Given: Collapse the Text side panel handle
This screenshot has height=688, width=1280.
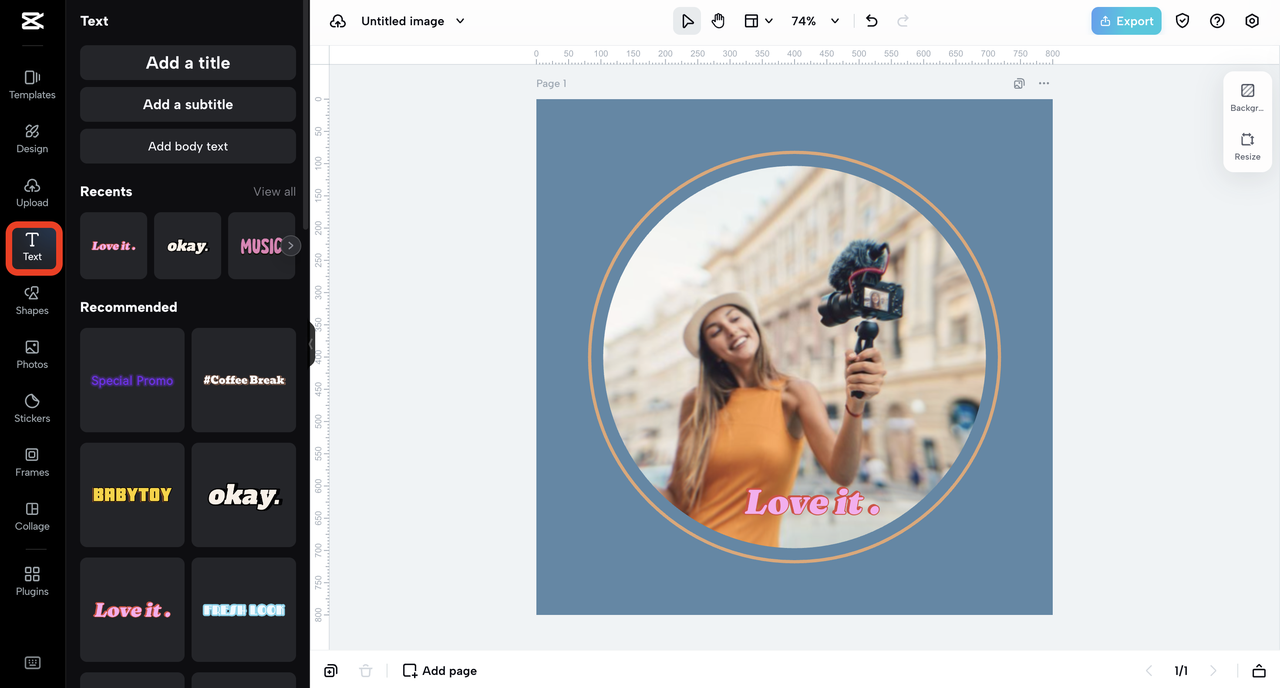Looking at the screenshot, I should pos(311,344).
